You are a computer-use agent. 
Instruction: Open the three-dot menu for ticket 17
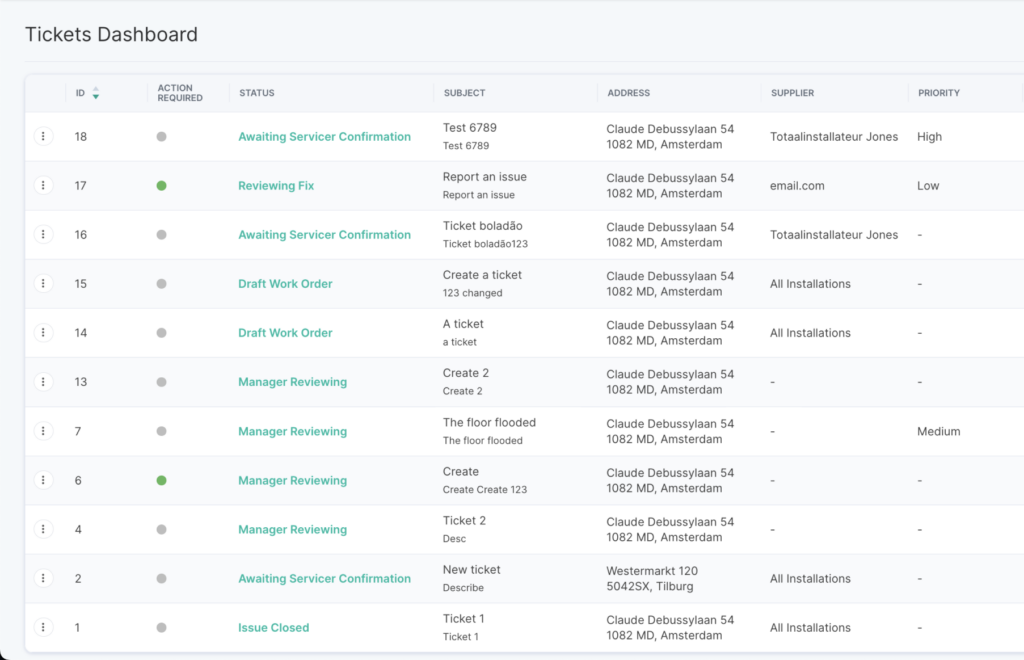pyautogui.click(x=43, y=185)
